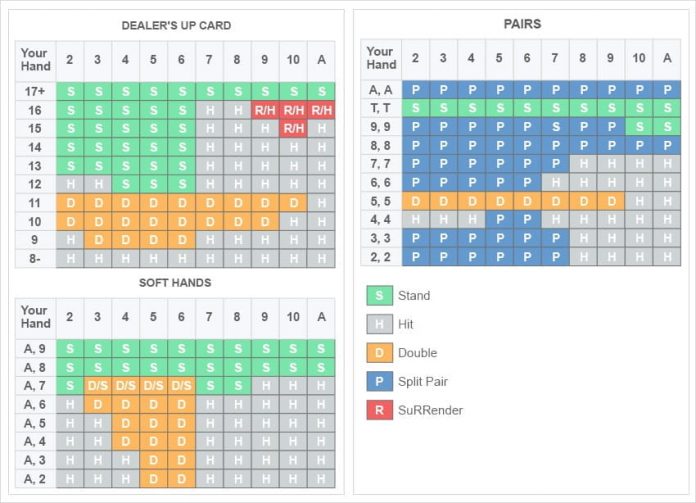
Task: Select the R/H cell in hand 15 row
Action: click(x=293, y=128)
